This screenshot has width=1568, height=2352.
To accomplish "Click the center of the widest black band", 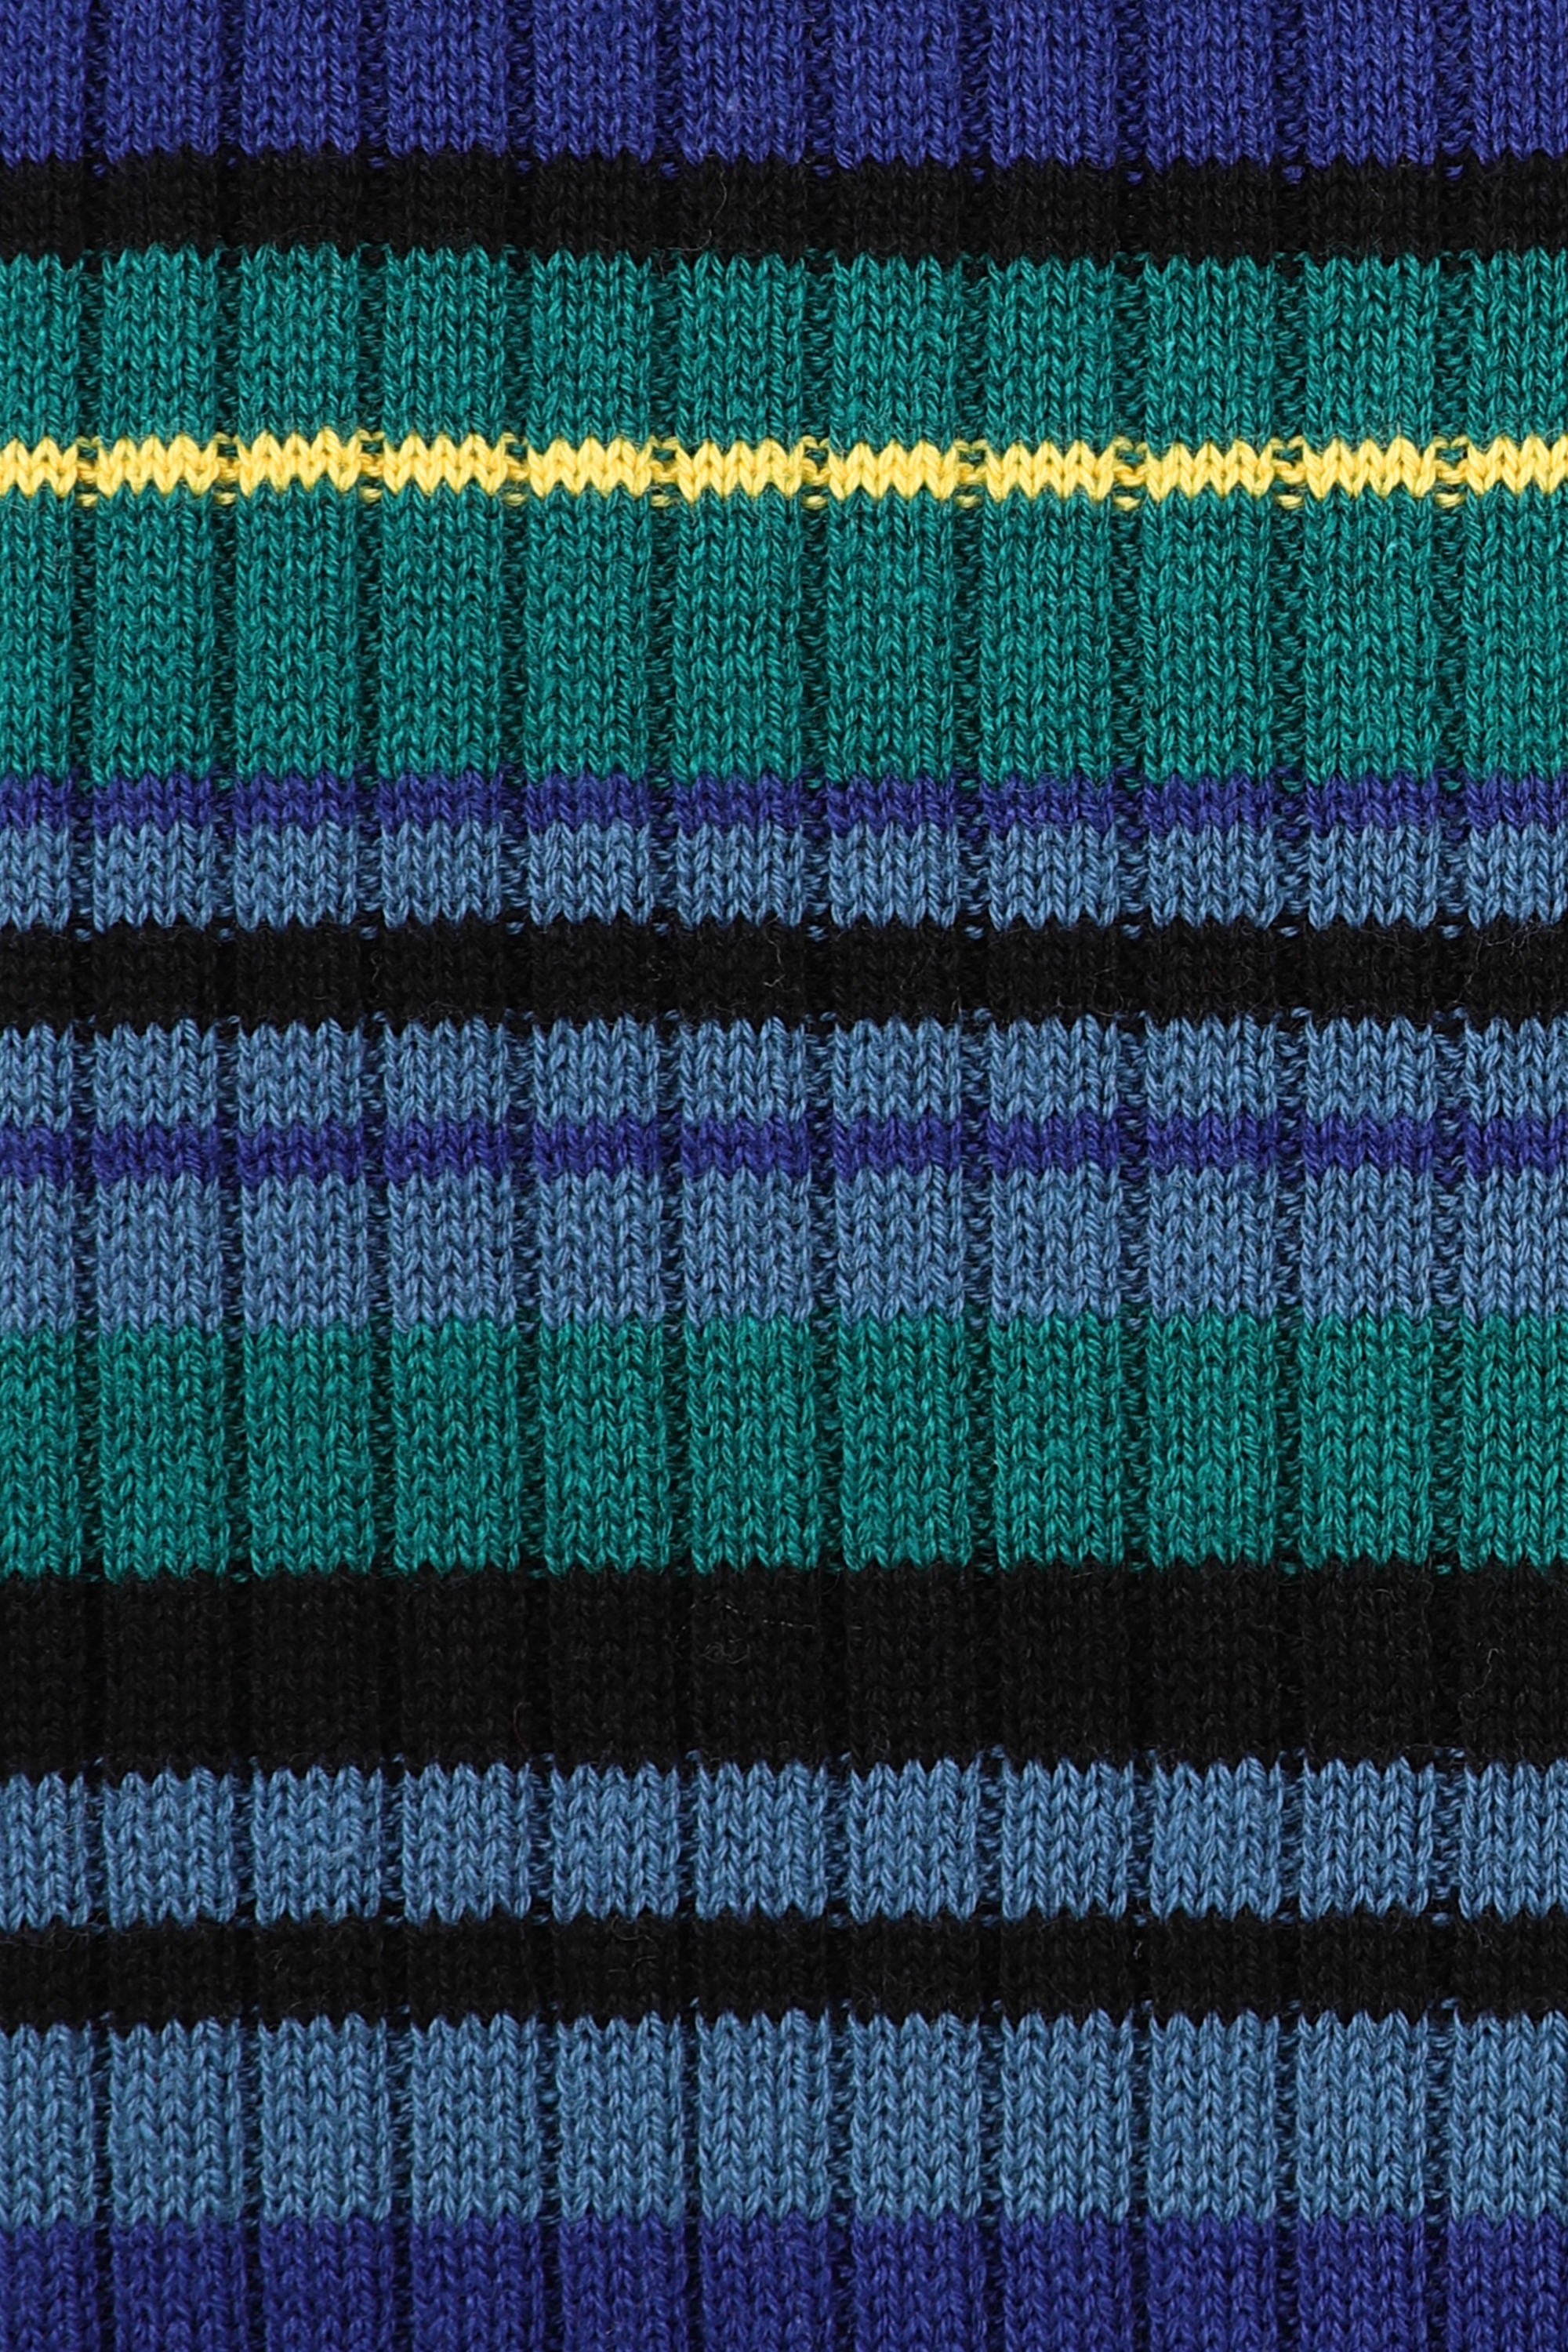I will click(784, 1665).
